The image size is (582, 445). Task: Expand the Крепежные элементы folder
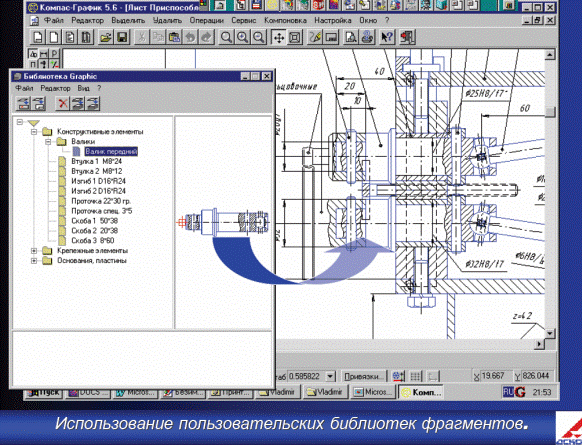pyautogui.click(x=34, y=251)
